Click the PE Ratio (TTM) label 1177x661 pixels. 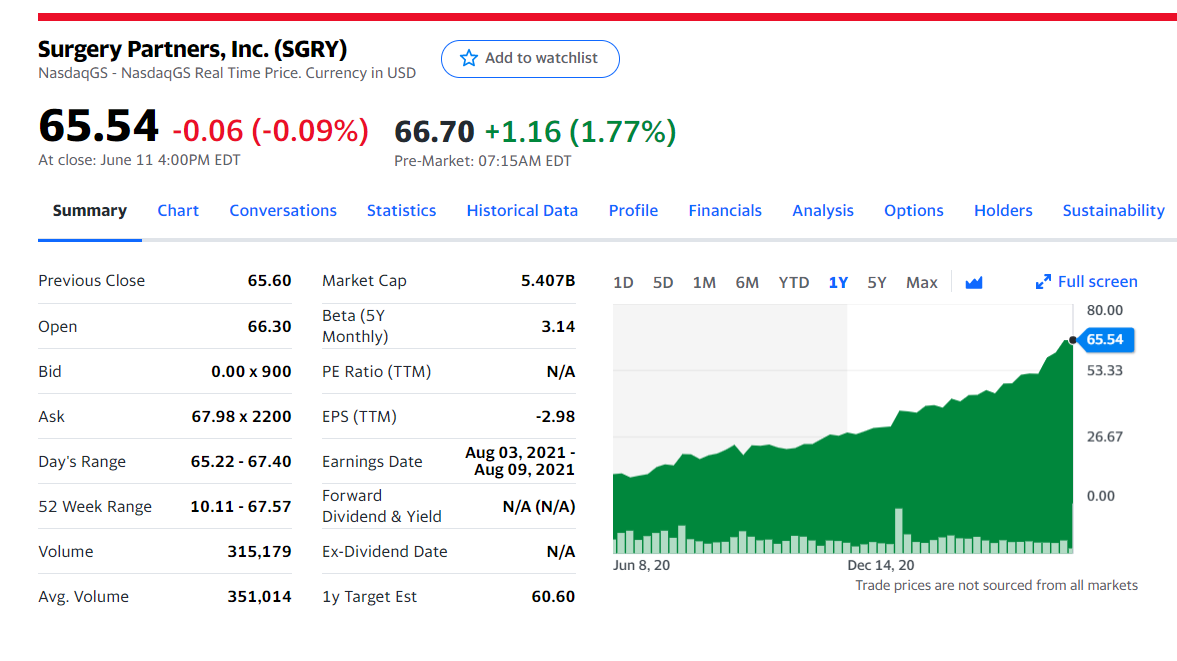(377, 371)
